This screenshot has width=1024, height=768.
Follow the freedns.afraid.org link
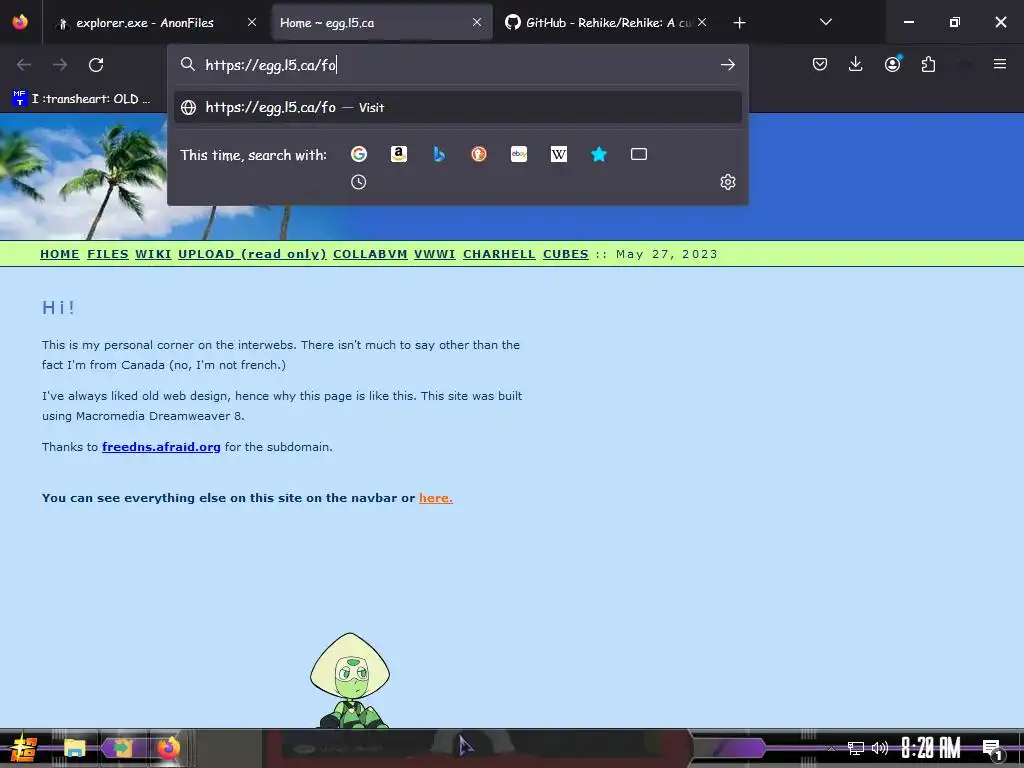161,447
